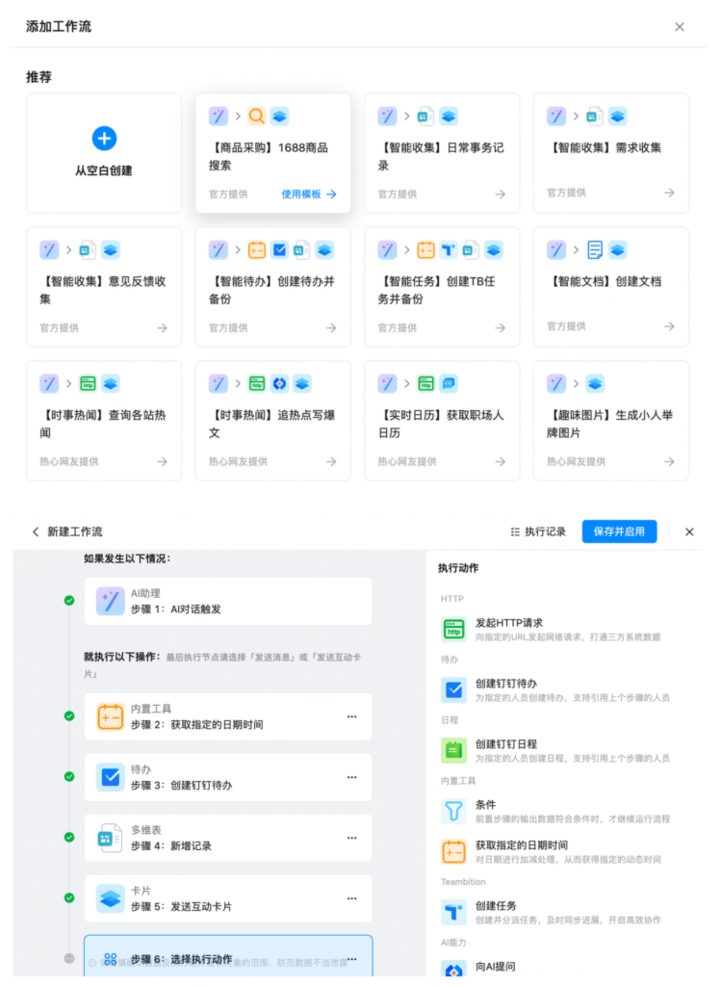Select 步骤 5: 发送互动卡片
Screen dimensions: 720x986
pos(228,899)
